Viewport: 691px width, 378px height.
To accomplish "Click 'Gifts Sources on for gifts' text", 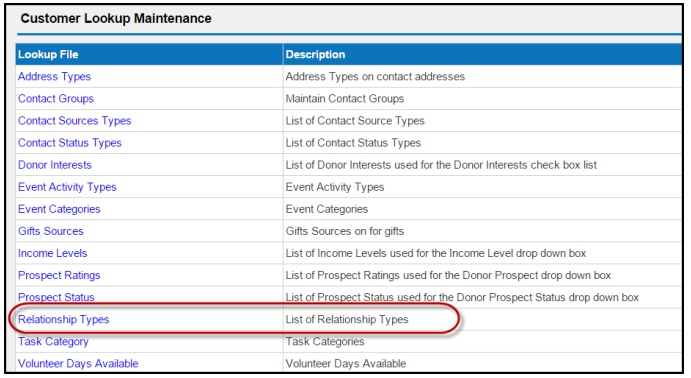I will (345, 231).
